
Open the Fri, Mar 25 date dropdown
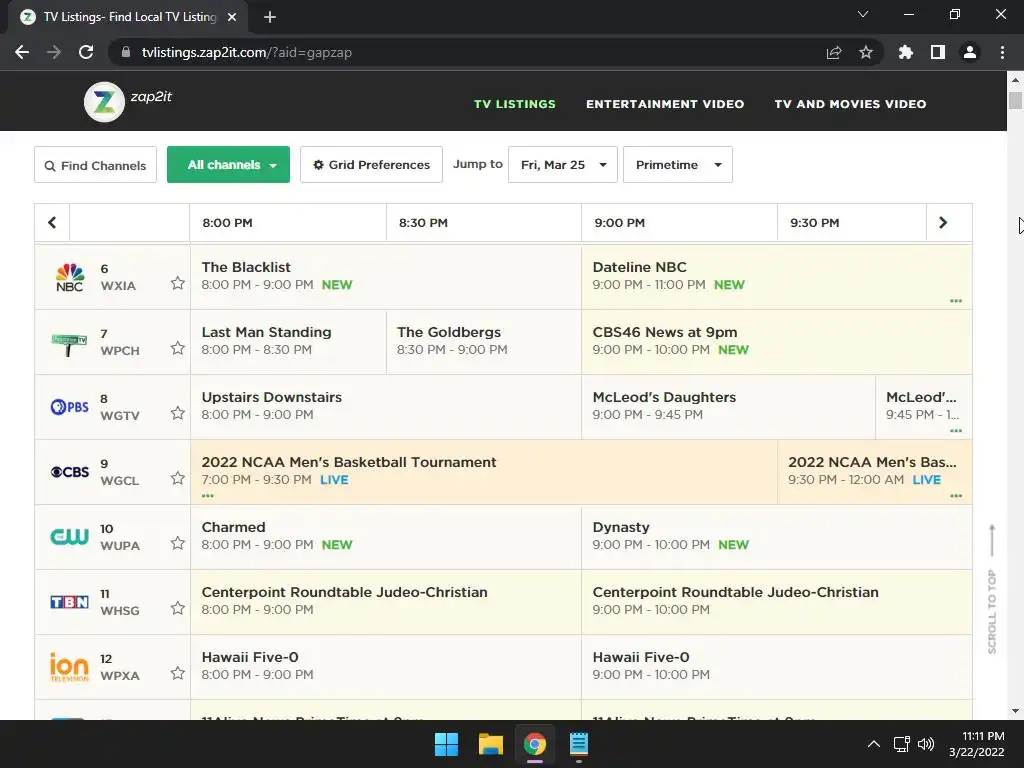(x=563, y=165)
